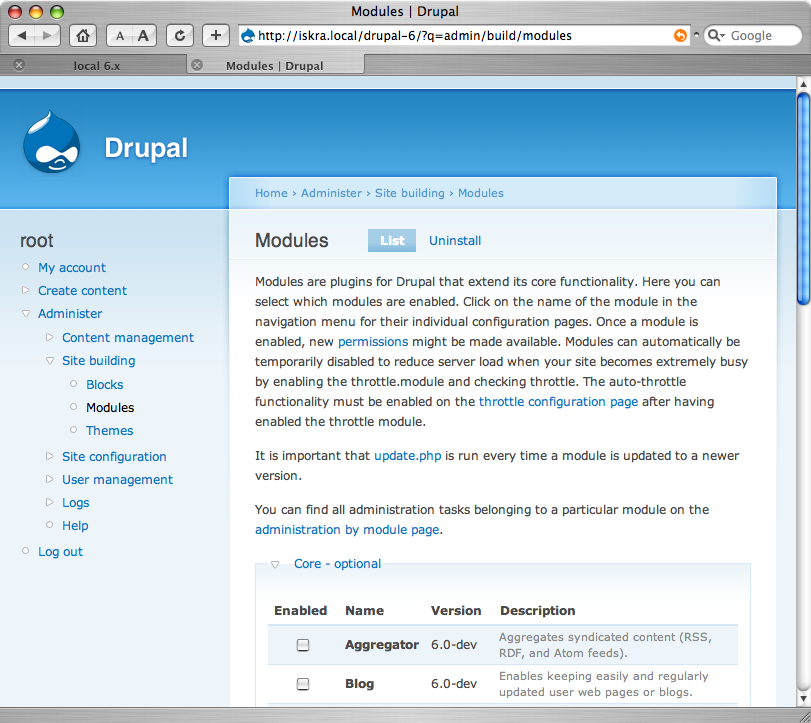Image resolution: width=811 pixels, height=723 pixels.
Task: Enable the Aggregator module checkbox
Action: [x=303, y=645]
